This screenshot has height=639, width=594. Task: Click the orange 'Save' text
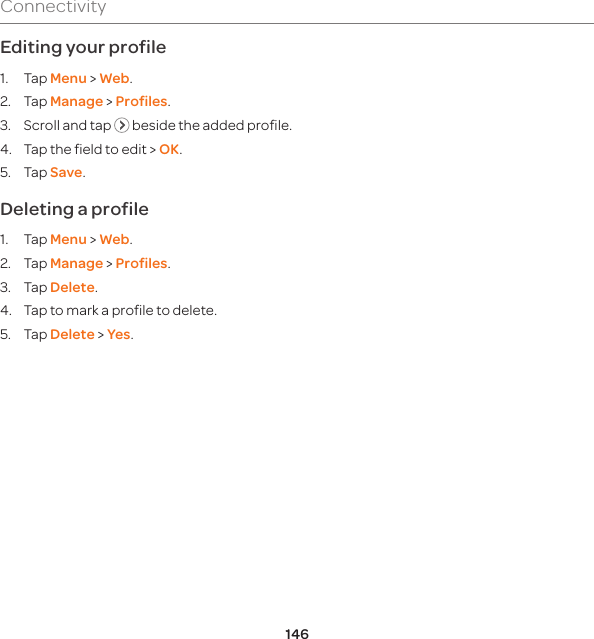pyautogui.click(x=66, y=173)
